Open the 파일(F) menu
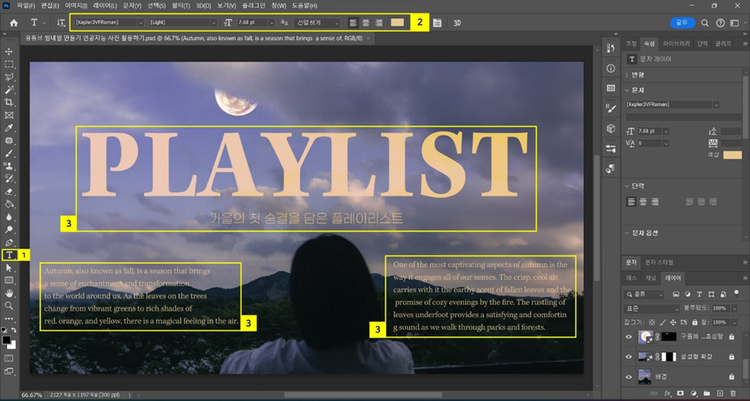The width and height of the screenshot is (750, 401). pyautogui.click(x=26, y=6)
